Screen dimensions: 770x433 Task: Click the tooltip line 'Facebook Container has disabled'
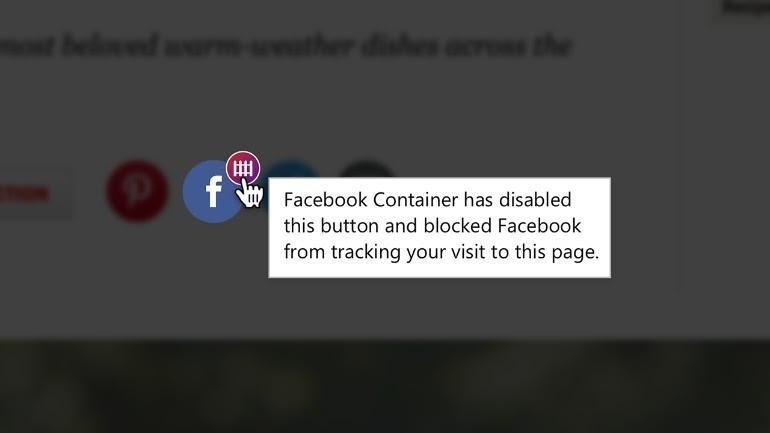[428, 200]
